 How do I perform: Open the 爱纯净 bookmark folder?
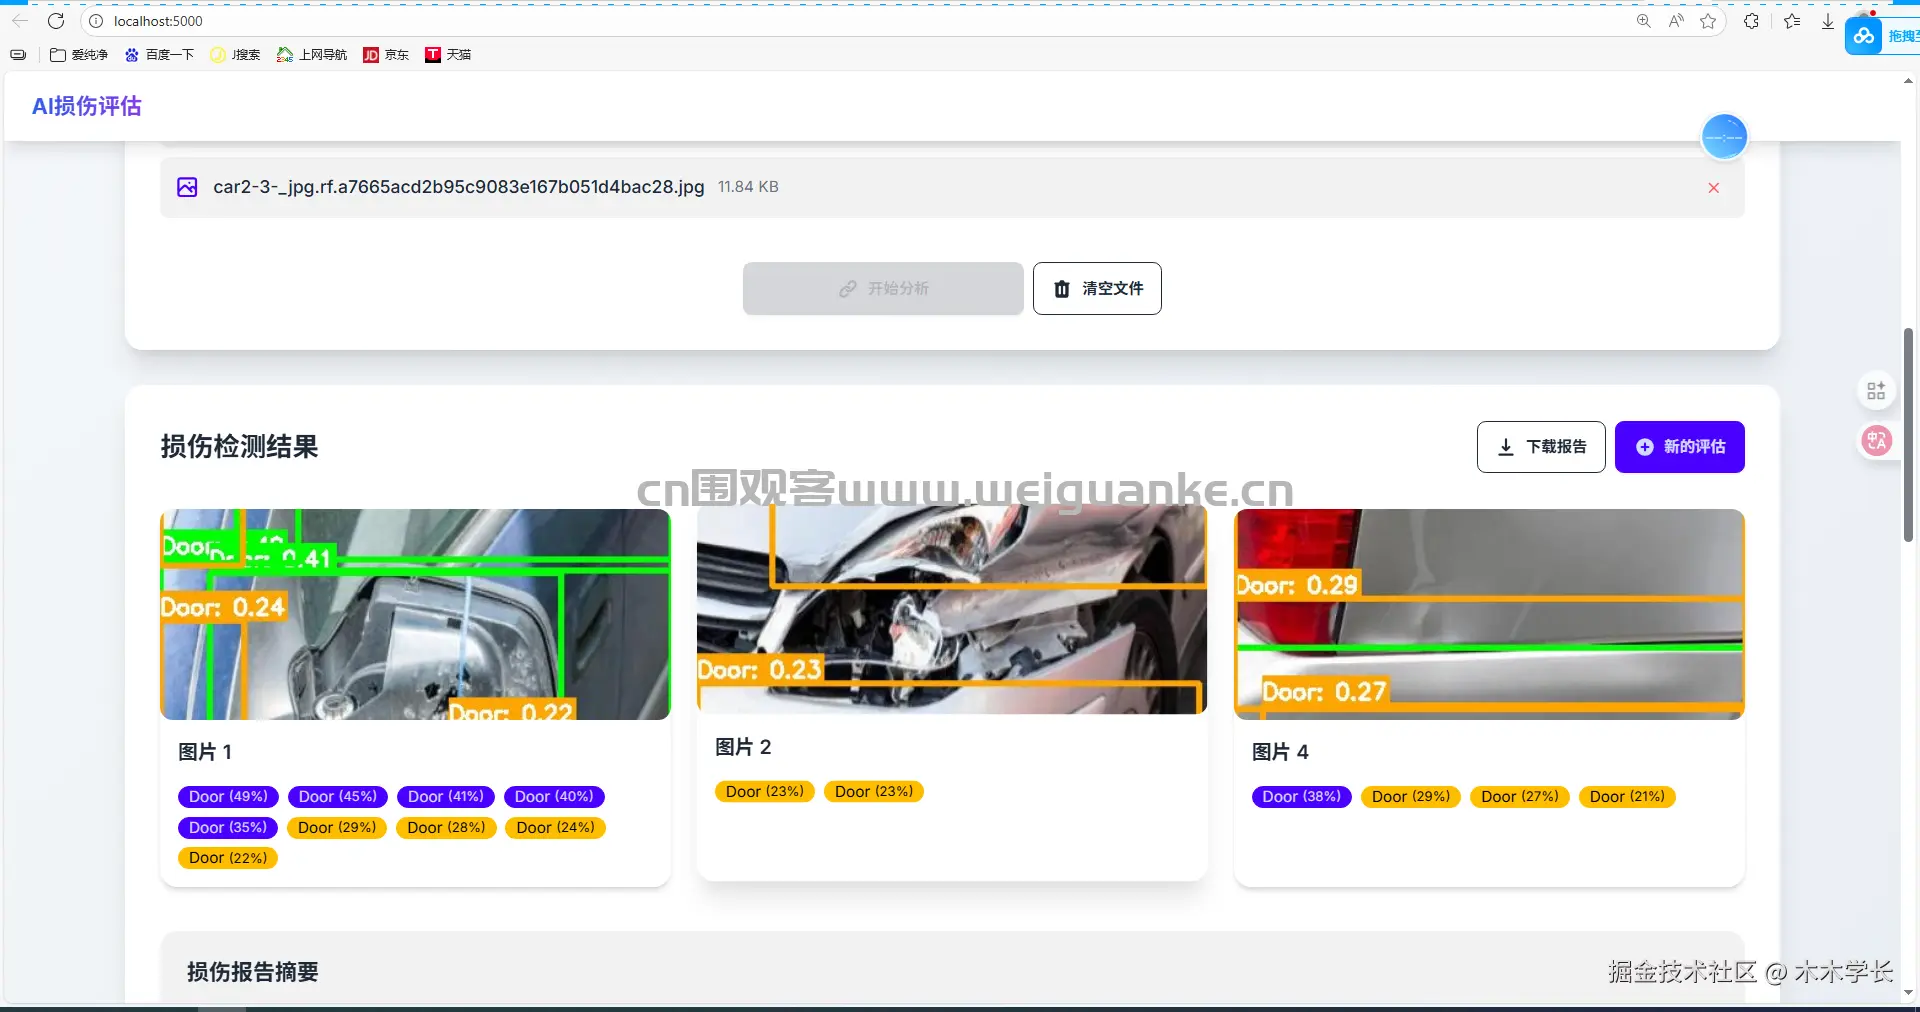pos(79,55)
